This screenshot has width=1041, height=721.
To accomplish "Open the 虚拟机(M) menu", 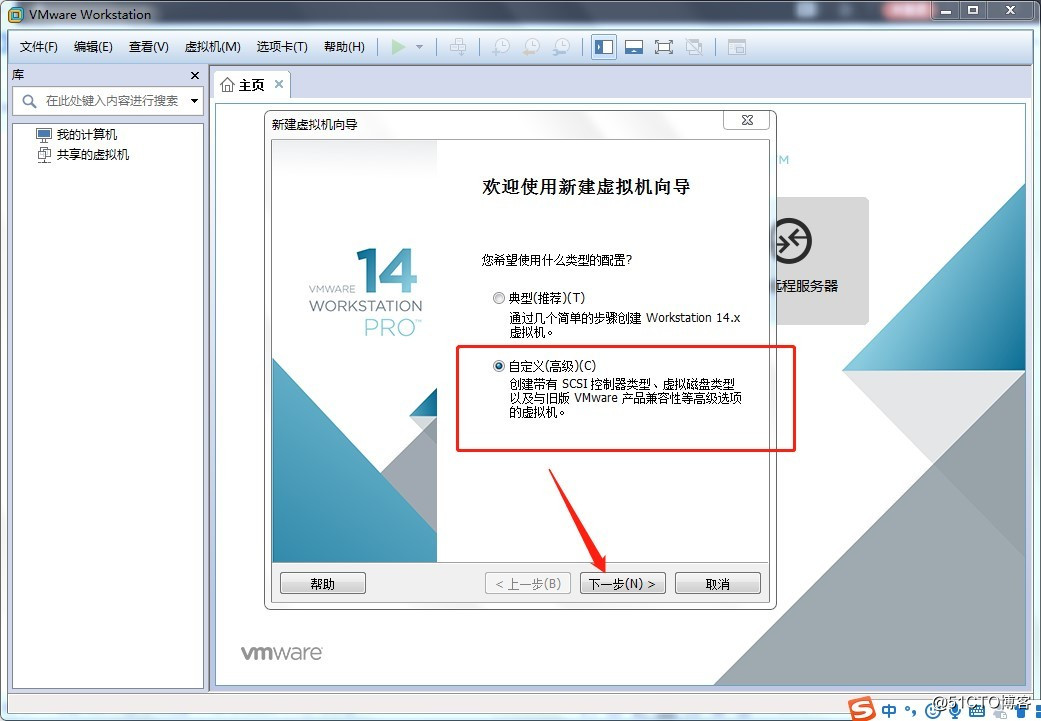I will coord(212,47).
